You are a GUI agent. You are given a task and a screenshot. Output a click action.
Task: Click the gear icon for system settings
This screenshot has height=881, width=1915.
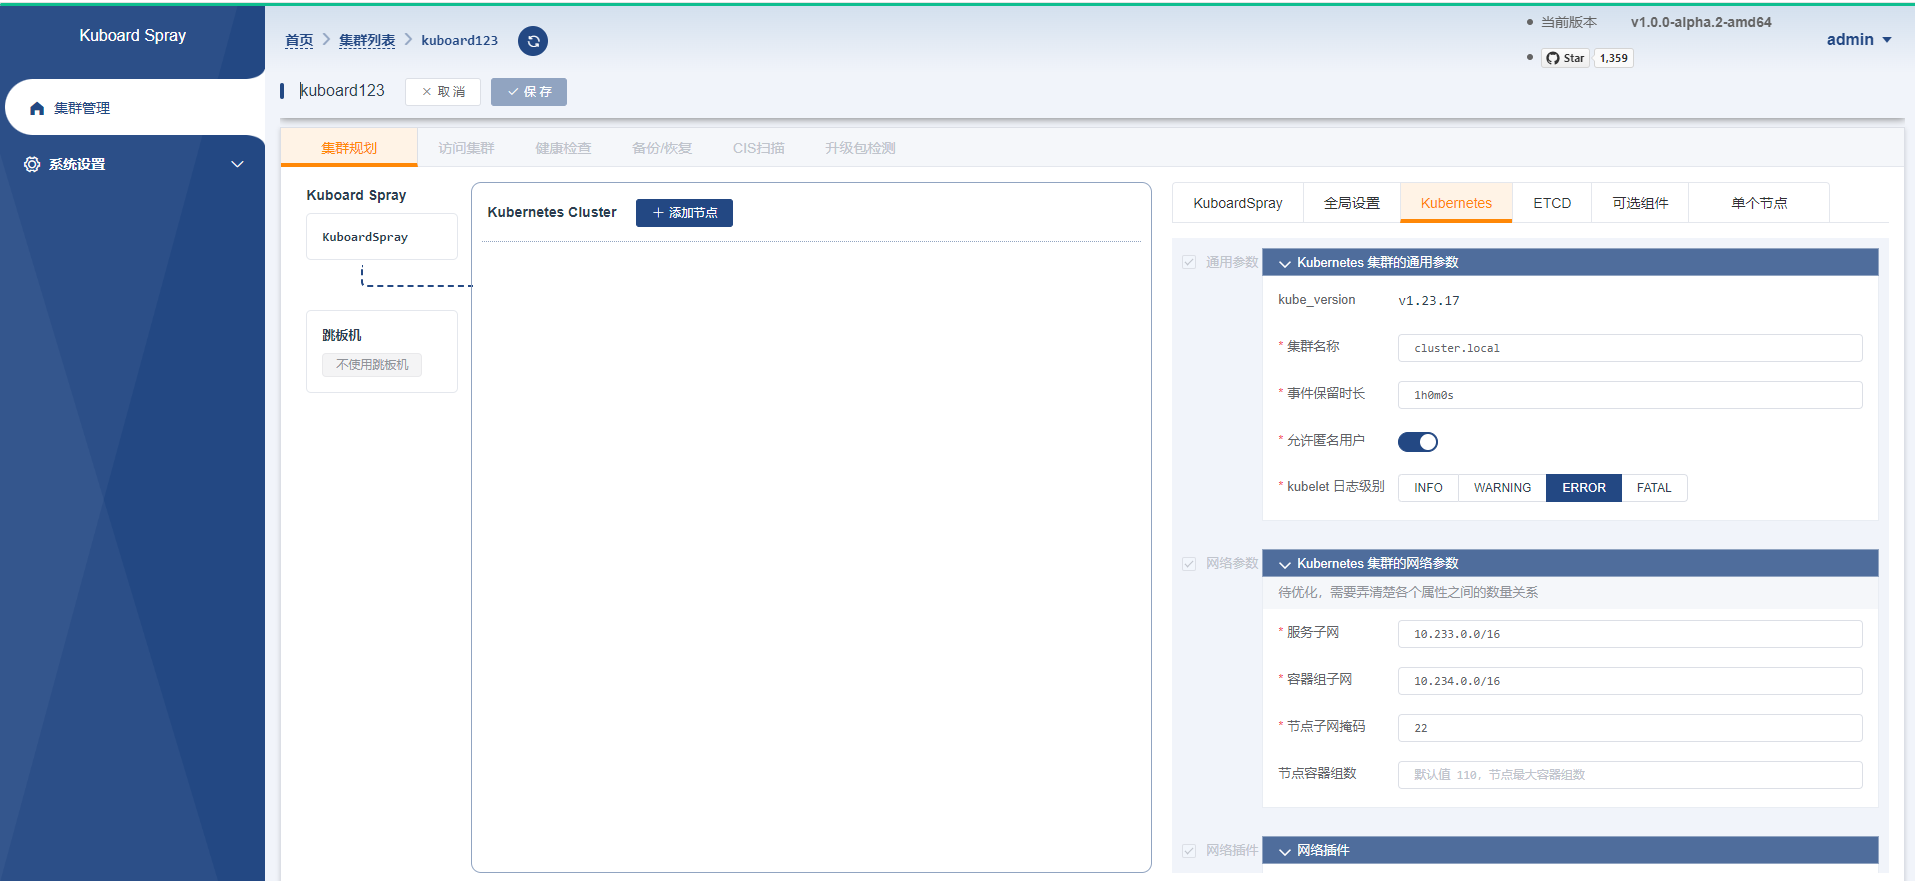pyautogui.click(x=32, y=164)
